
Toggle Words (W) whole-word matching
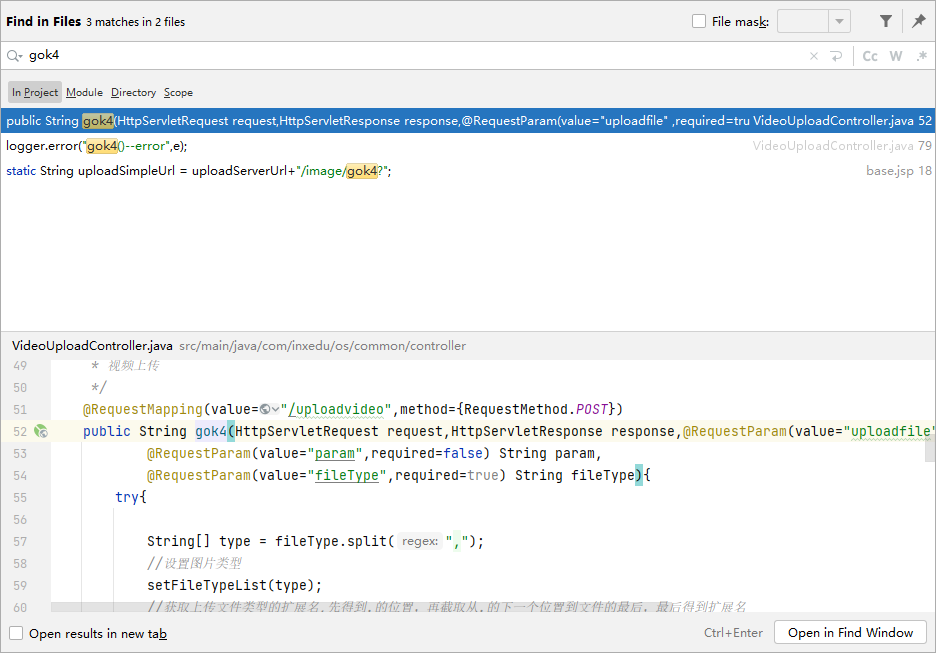pos(895,56)
